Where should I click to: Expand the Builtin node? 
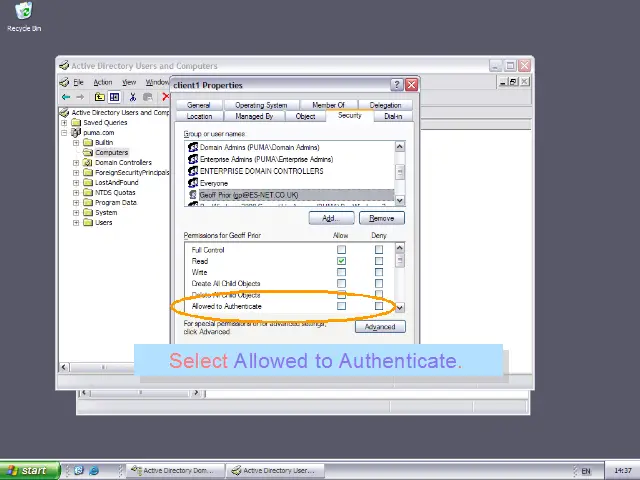[76, 142]
